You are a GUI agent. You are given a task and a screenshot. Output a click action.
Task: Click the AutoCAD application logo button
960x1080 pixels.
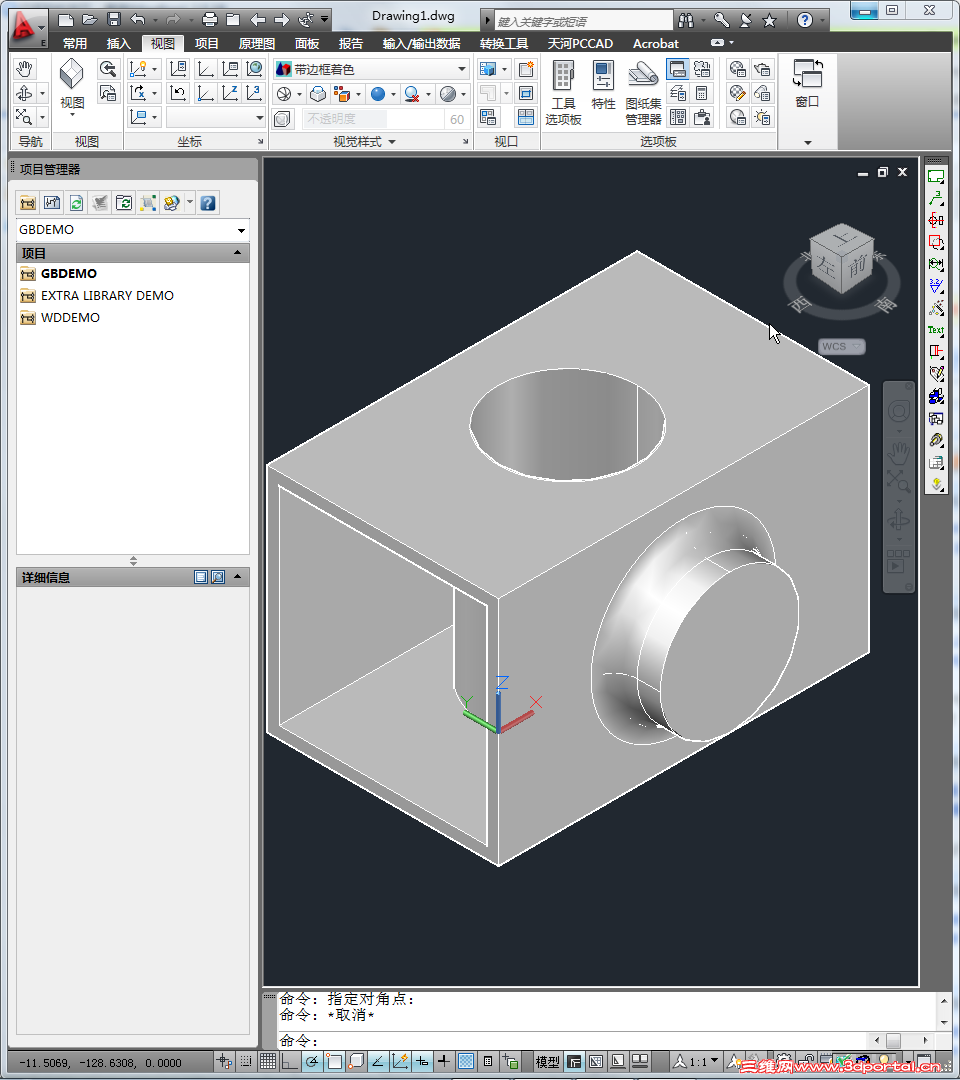point(26,28)
